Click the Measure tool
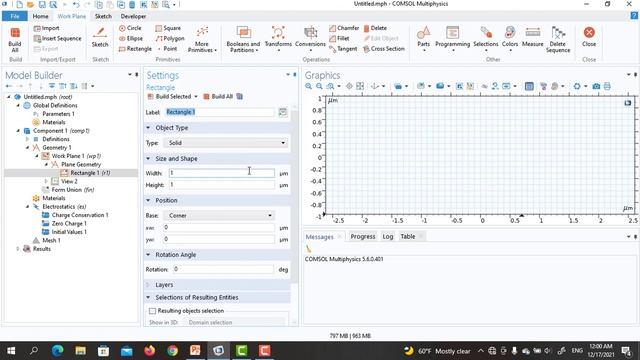This screenshot has height=360, width=640. coord(533,37)
